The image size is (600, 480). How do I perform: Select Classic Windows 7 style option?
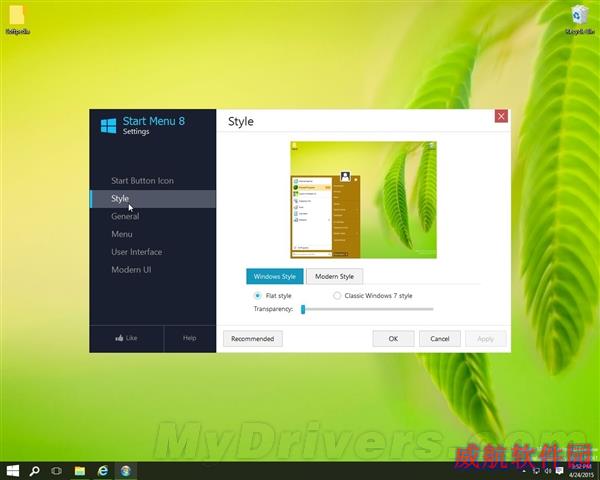tap(373, 296)
